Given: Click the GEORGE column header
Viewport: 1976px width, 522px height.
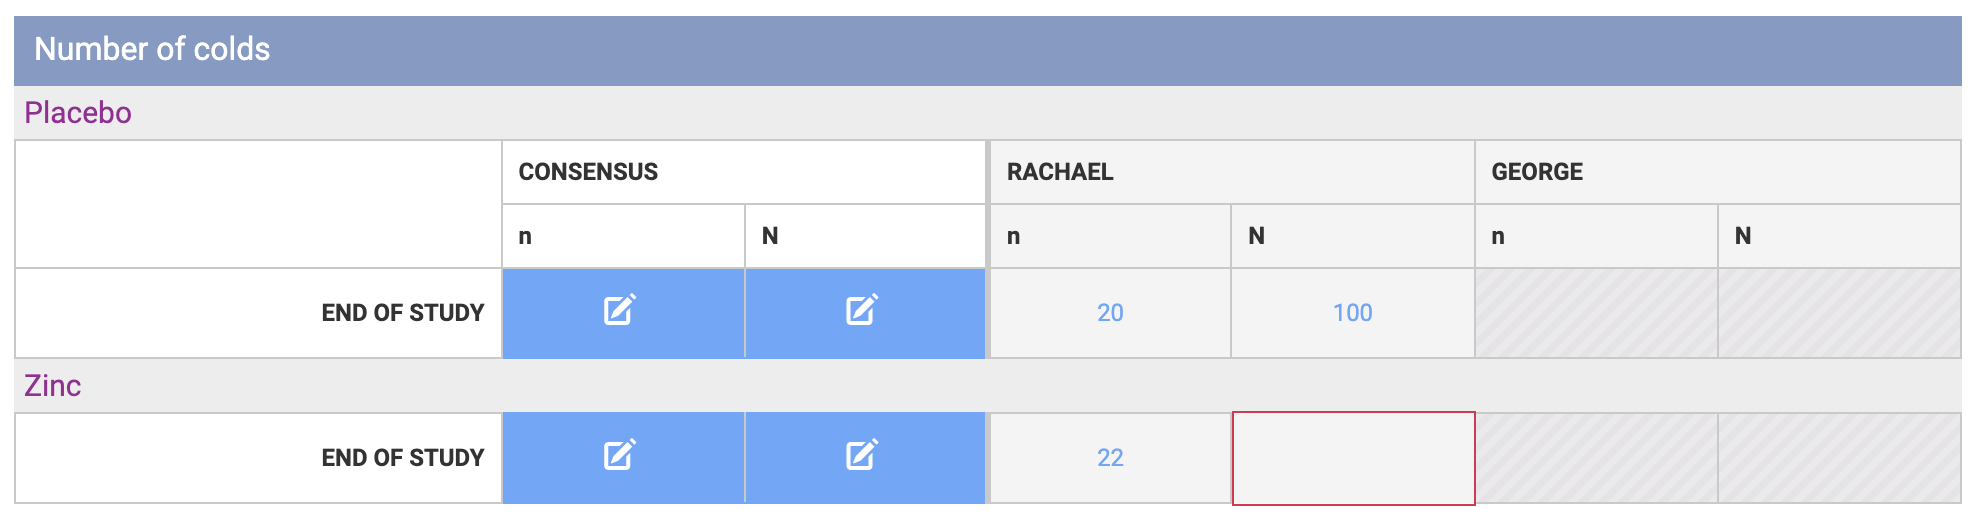Looking at the screenshot, I should click(1537, 172).
